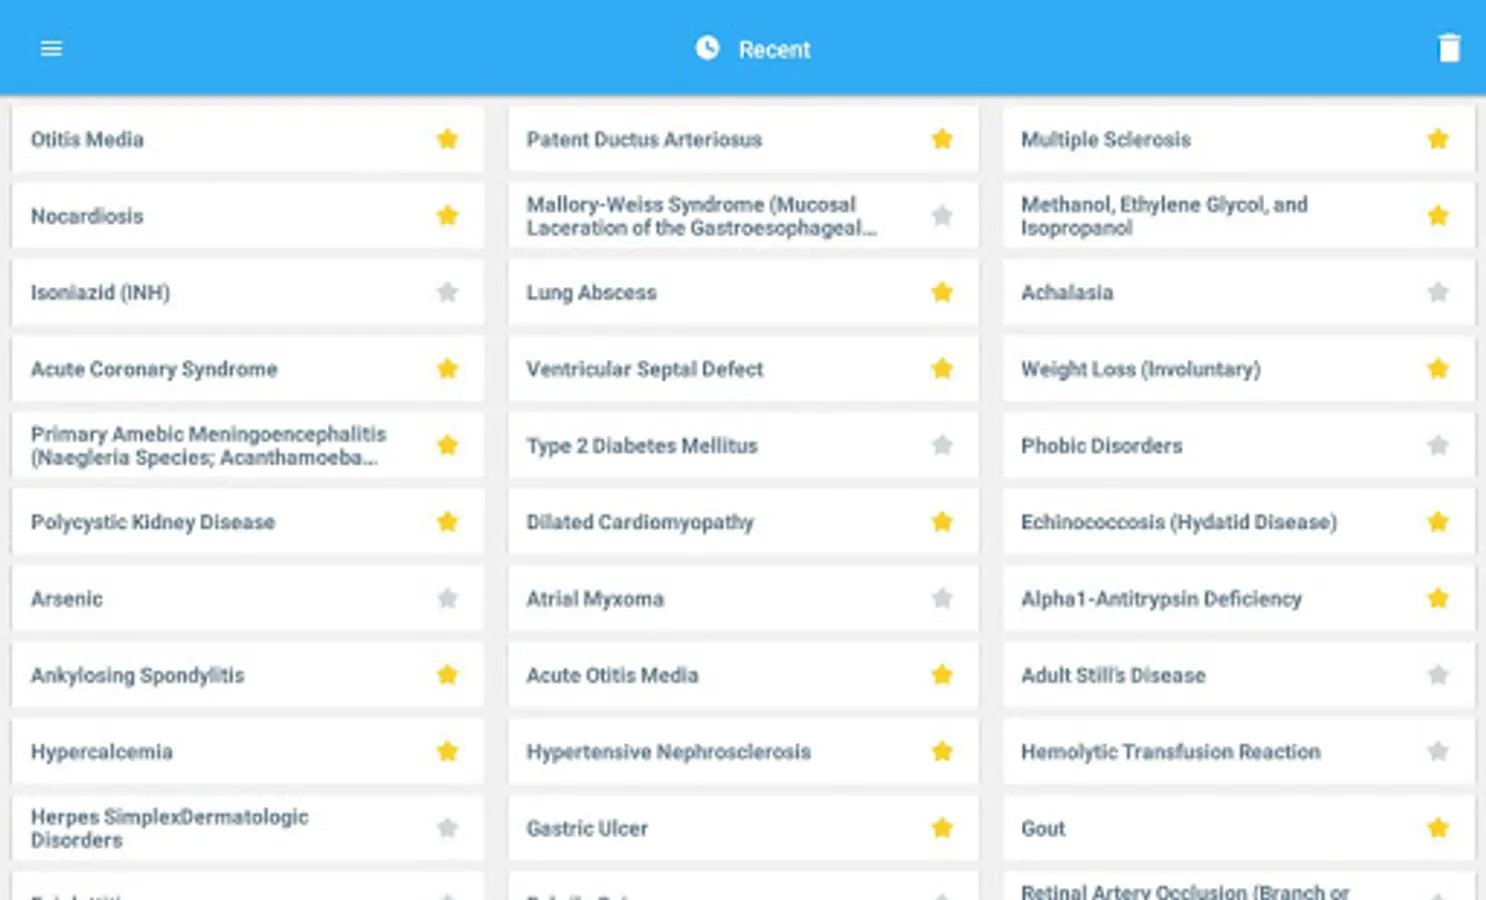Screen dimensions: 1486x900
Task: Open Polycystic Kidney Disease
Action: tap(247, 522)
